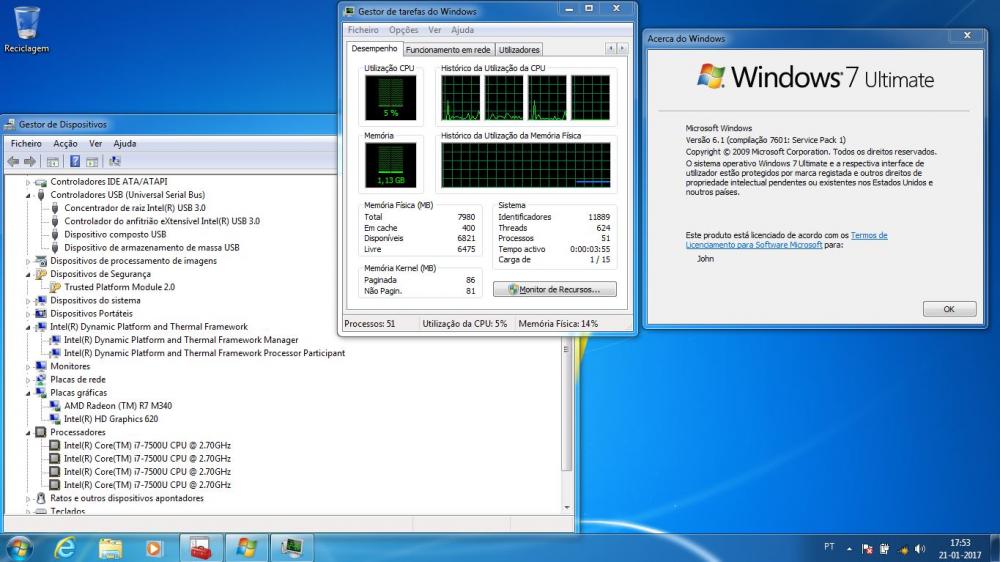Open File Explorer folder icon on taskbar

click(x=110, y=547)
